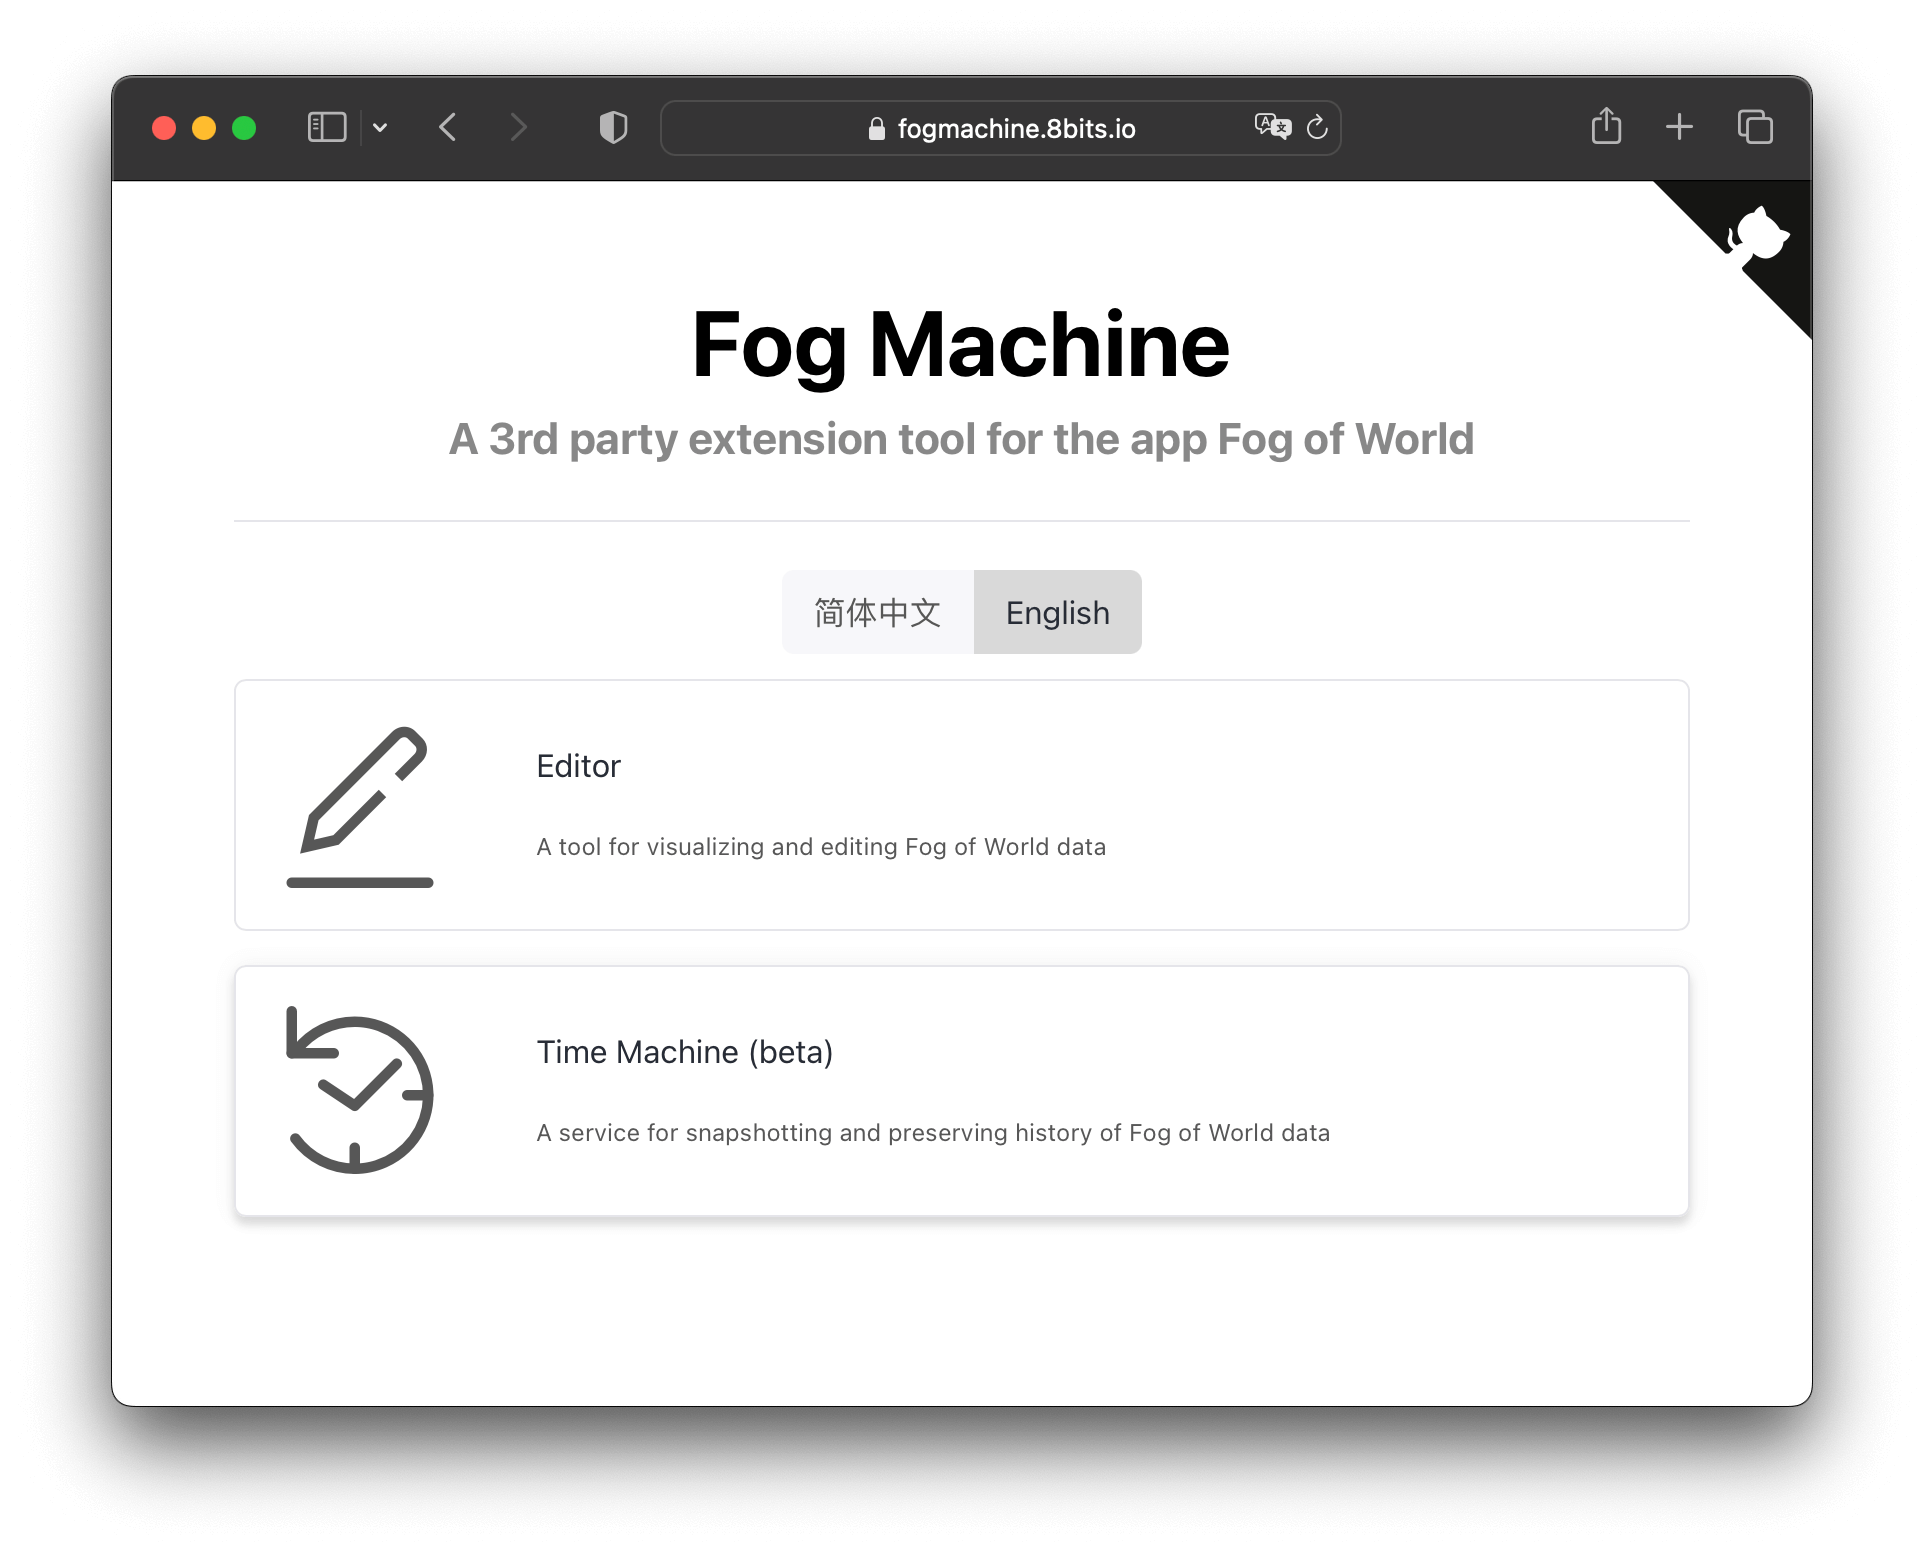The width and height of the screenshot is (1924, 1554).
Task: Show the tab overview icon
Action: (x=1755, y=127)
